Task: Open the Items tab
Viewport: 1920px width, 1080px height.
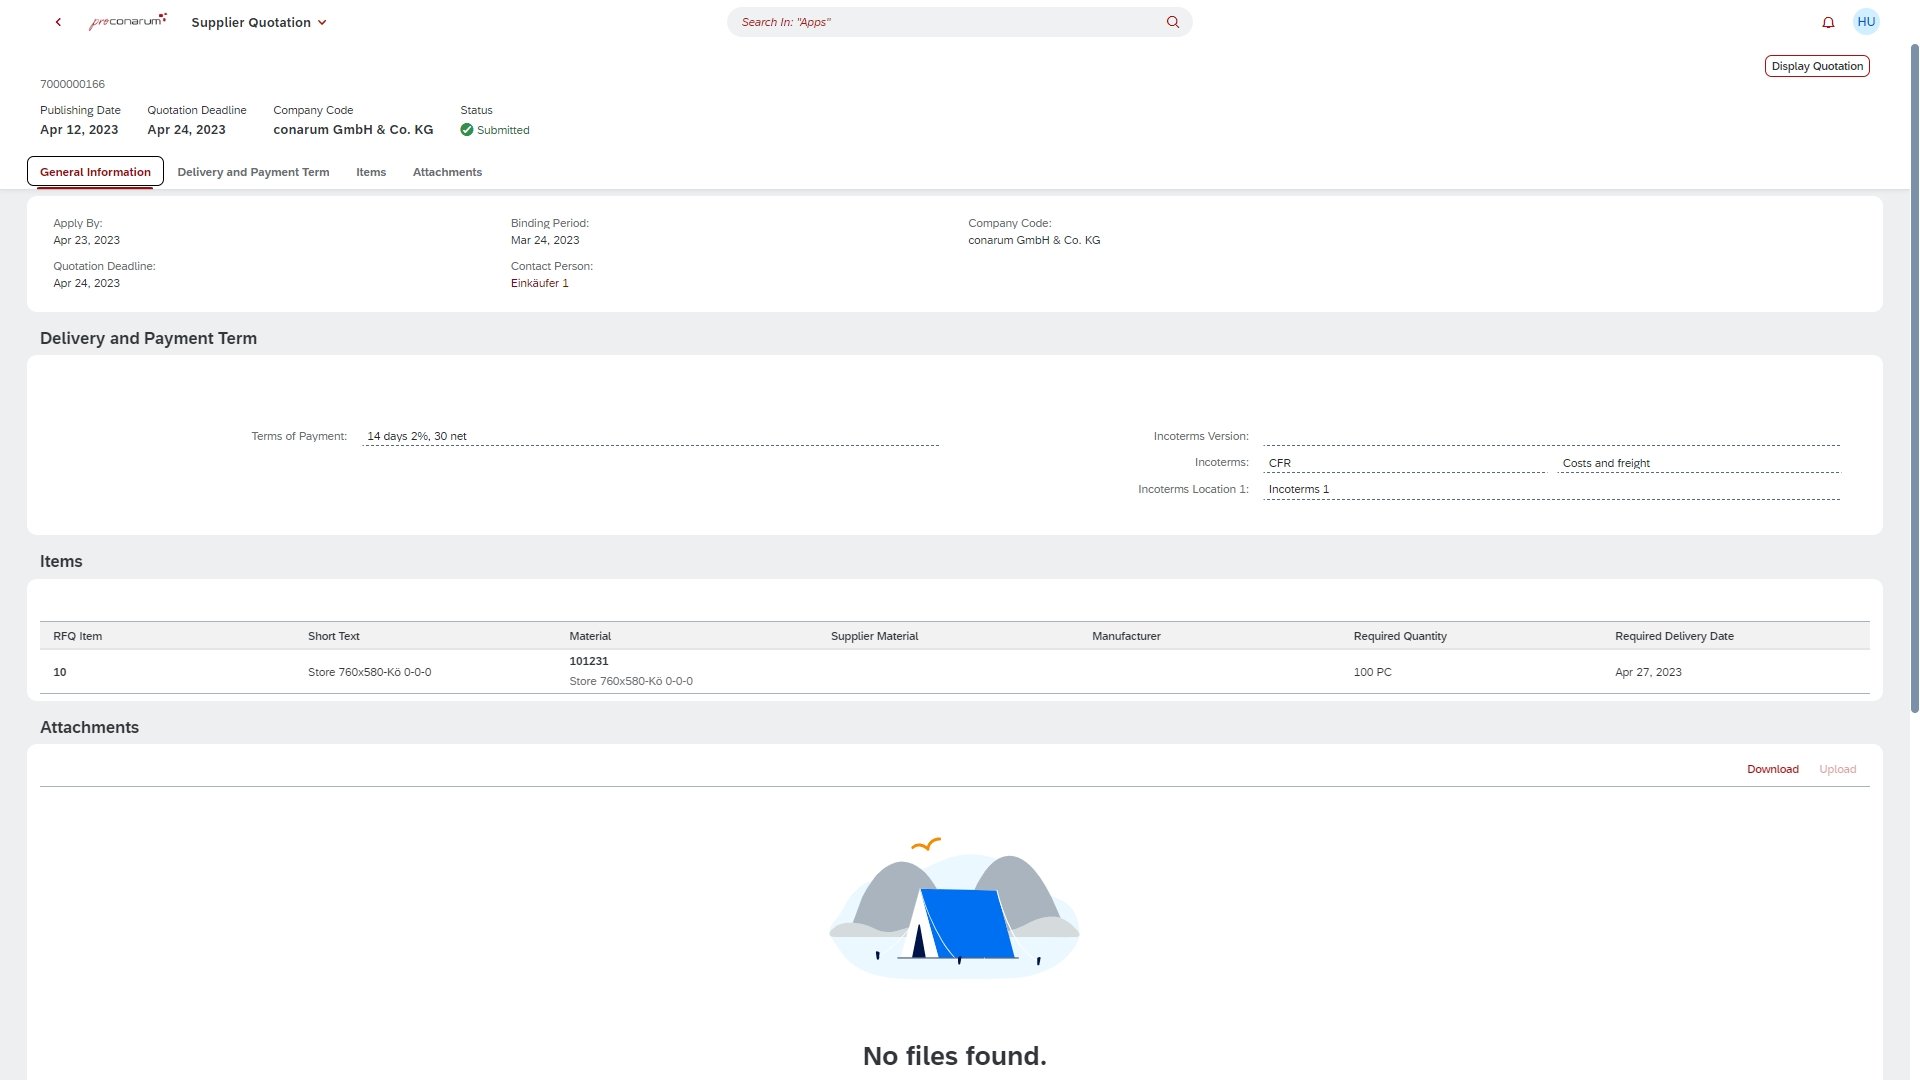Action: [371, 172]
